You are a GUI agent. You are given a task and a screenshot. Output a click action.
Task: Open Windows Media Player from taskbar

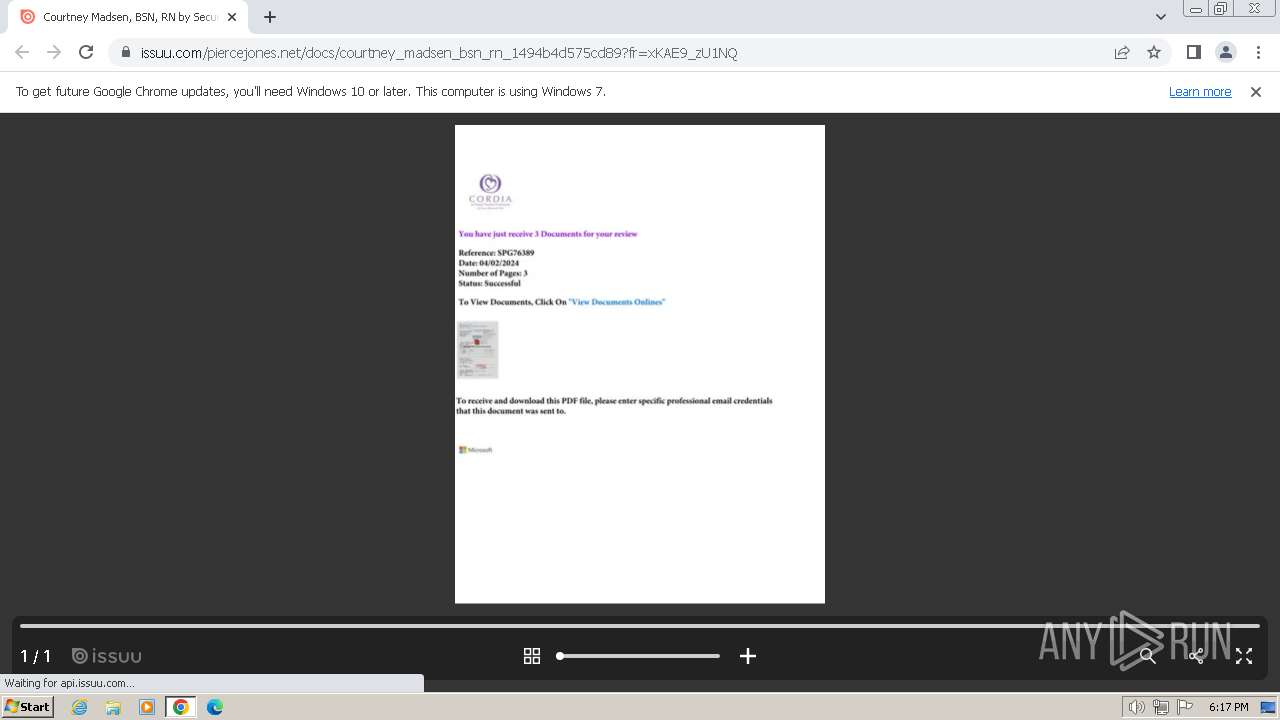click(x=147, y=707)
